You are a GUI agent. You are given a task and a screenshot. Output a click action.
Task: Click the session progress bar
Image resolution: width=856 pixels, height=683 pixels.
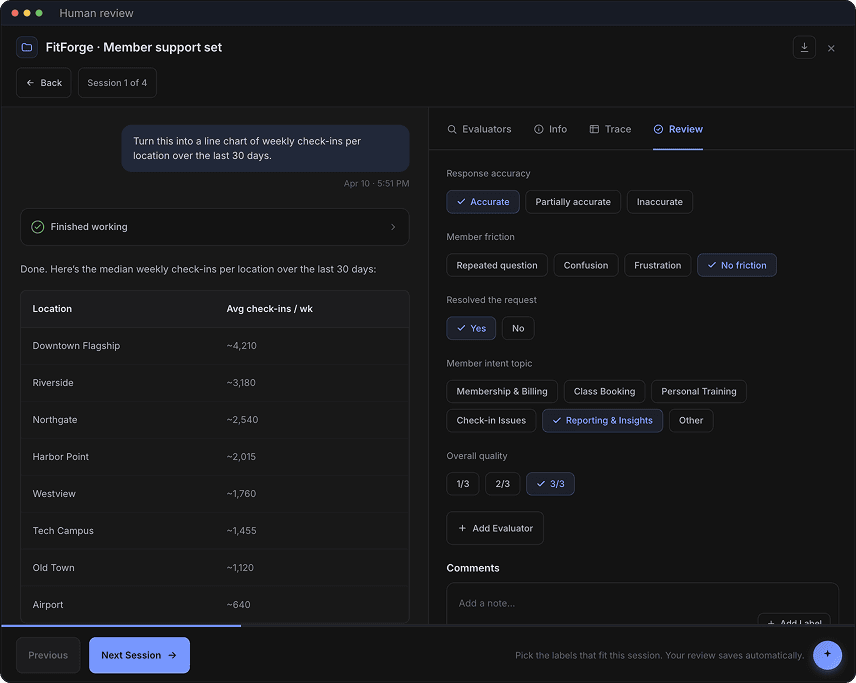click(x=428, y=626)
